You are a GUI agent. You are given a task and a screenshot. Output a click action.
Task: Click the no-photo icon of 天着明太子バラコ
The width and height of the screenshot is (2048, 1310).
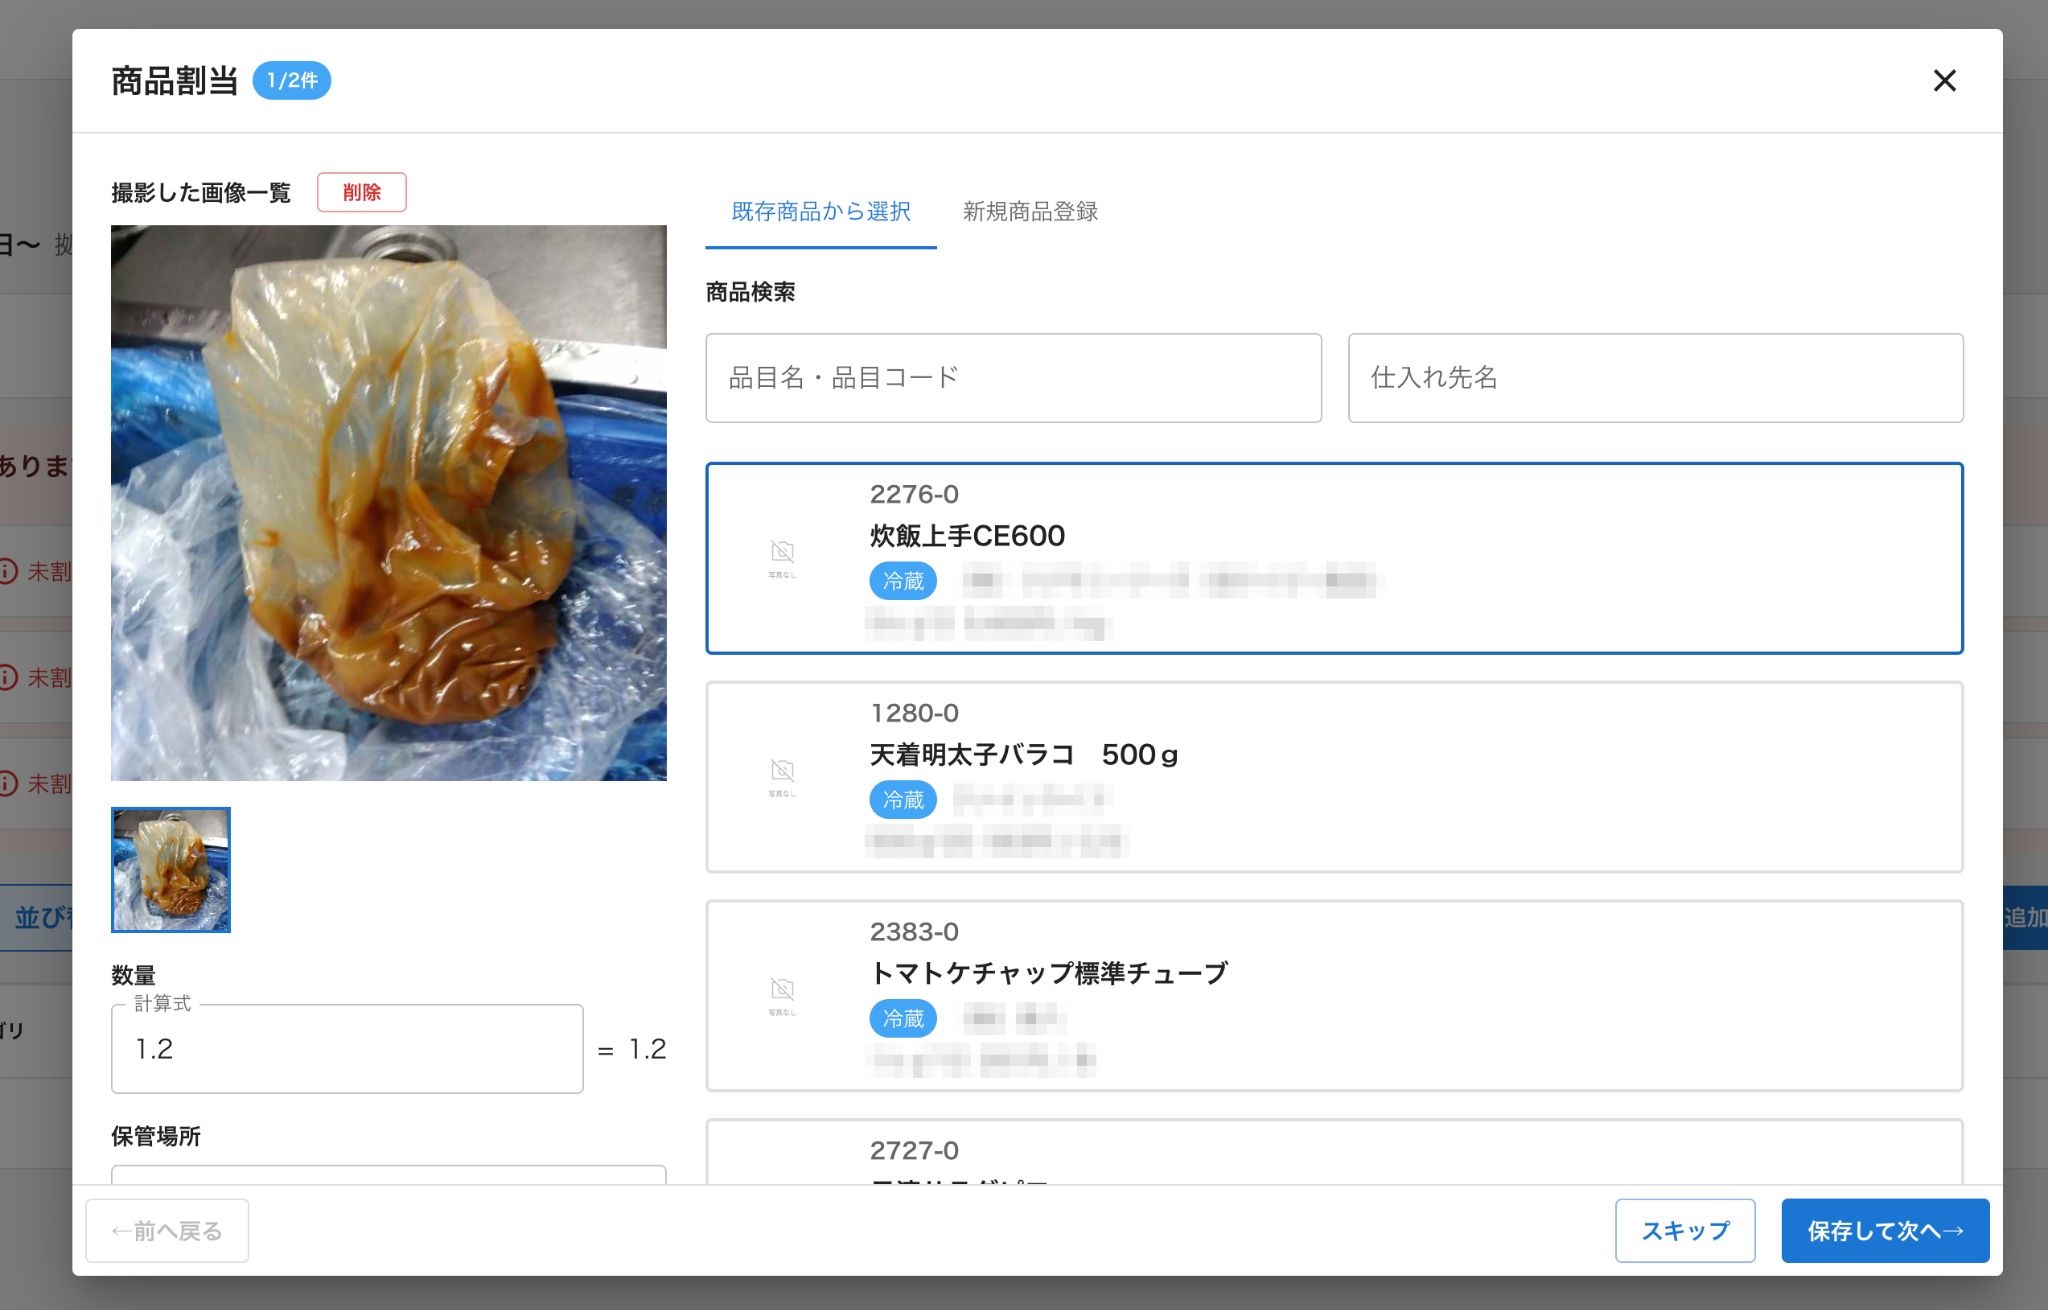click(782, 777)
